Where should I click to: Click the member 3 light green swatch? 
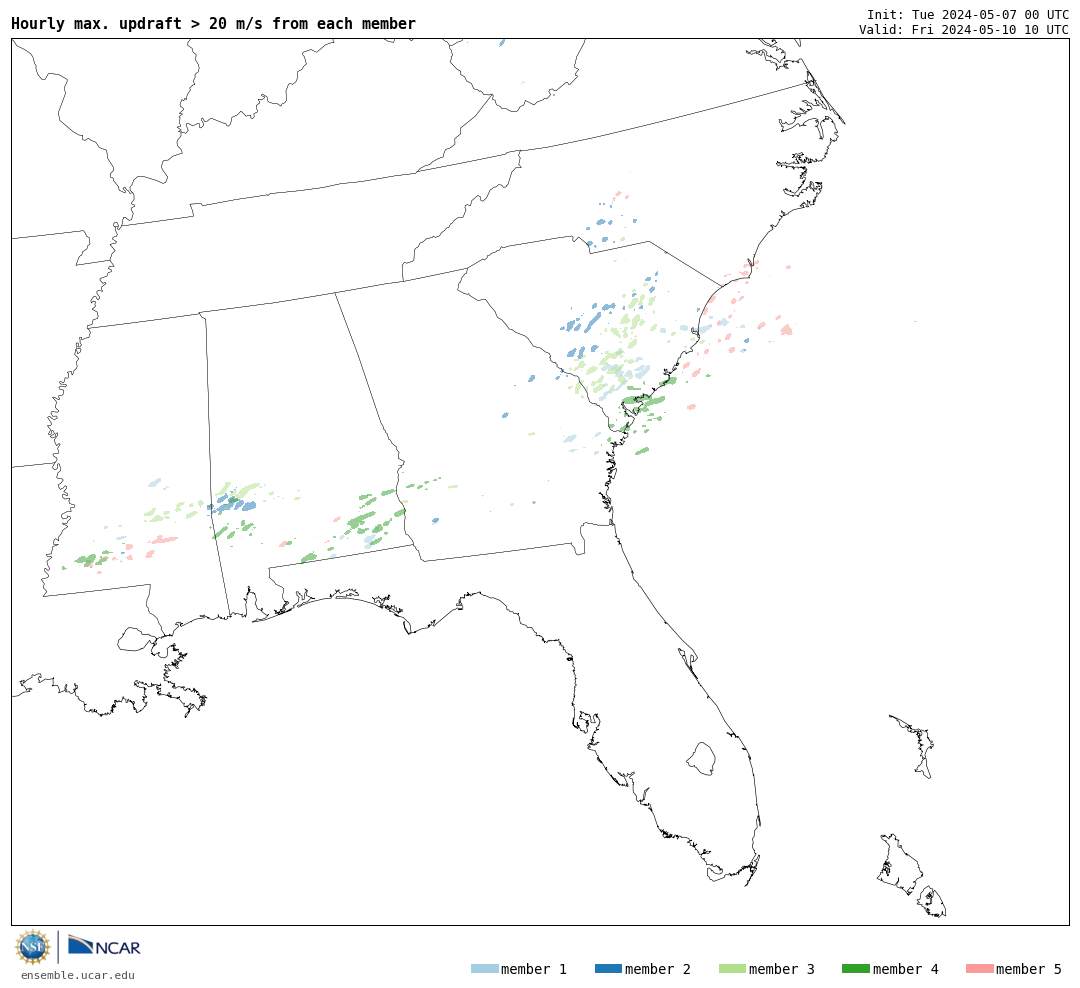732,968
